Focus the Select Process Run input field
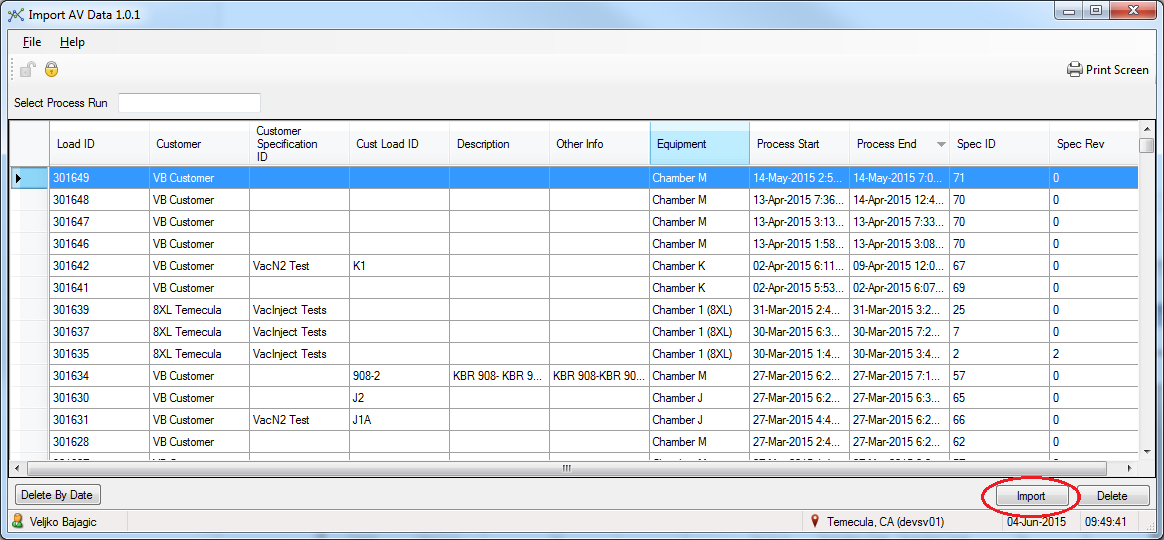 click(x=189, y=103)
